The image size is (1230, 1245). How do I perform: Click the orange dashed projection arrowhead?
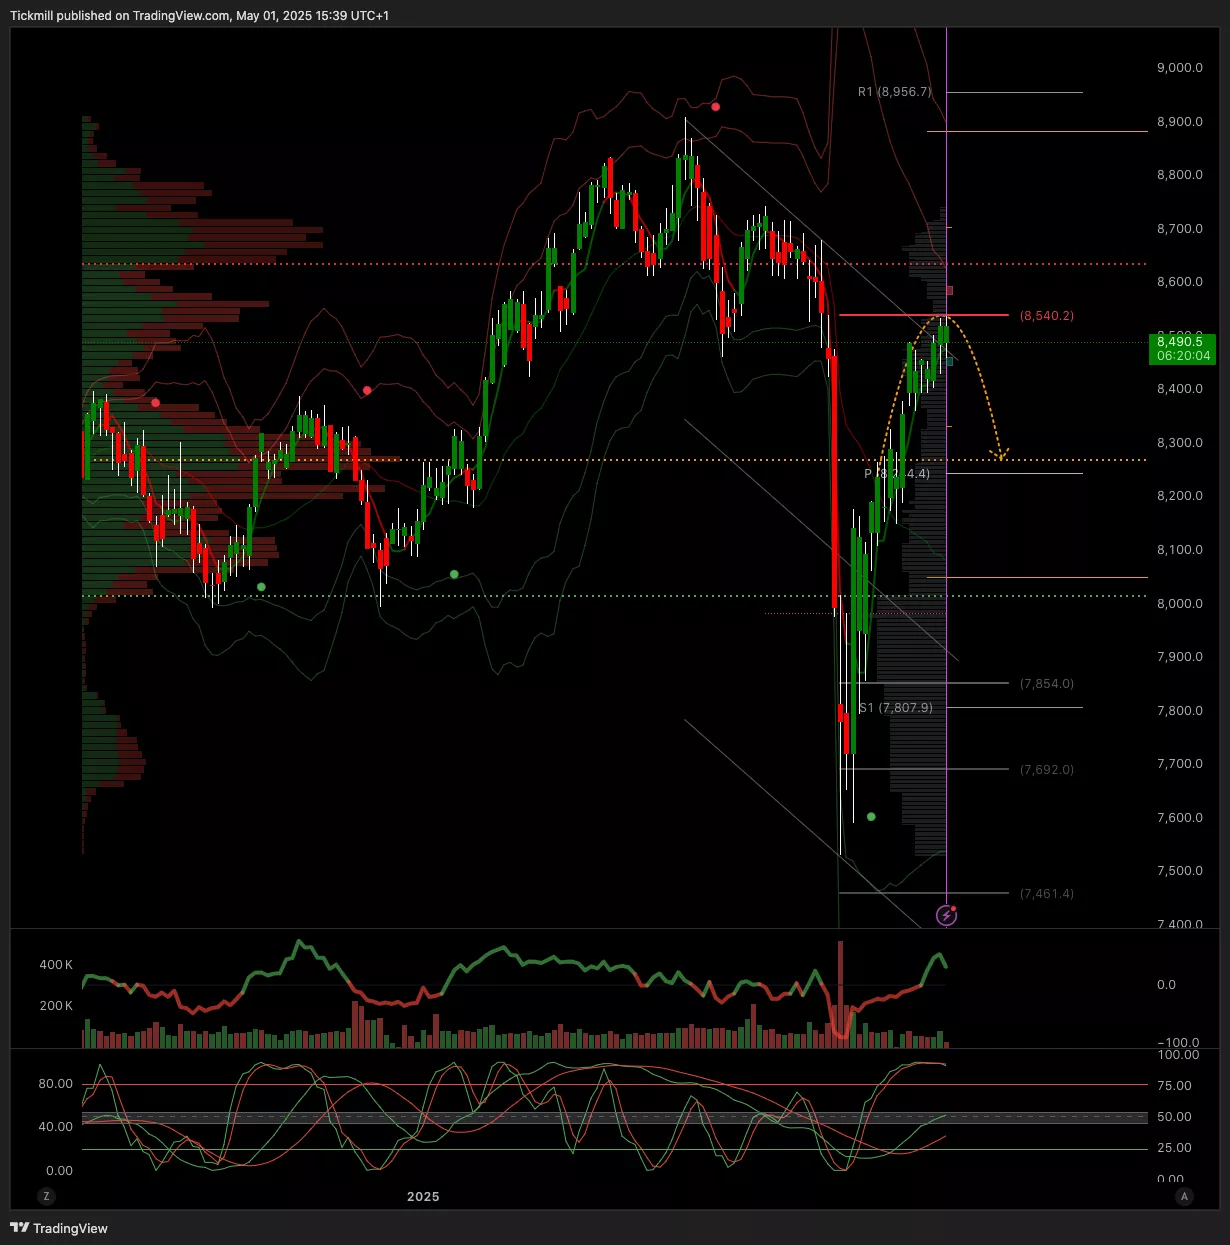pos(999,456)
